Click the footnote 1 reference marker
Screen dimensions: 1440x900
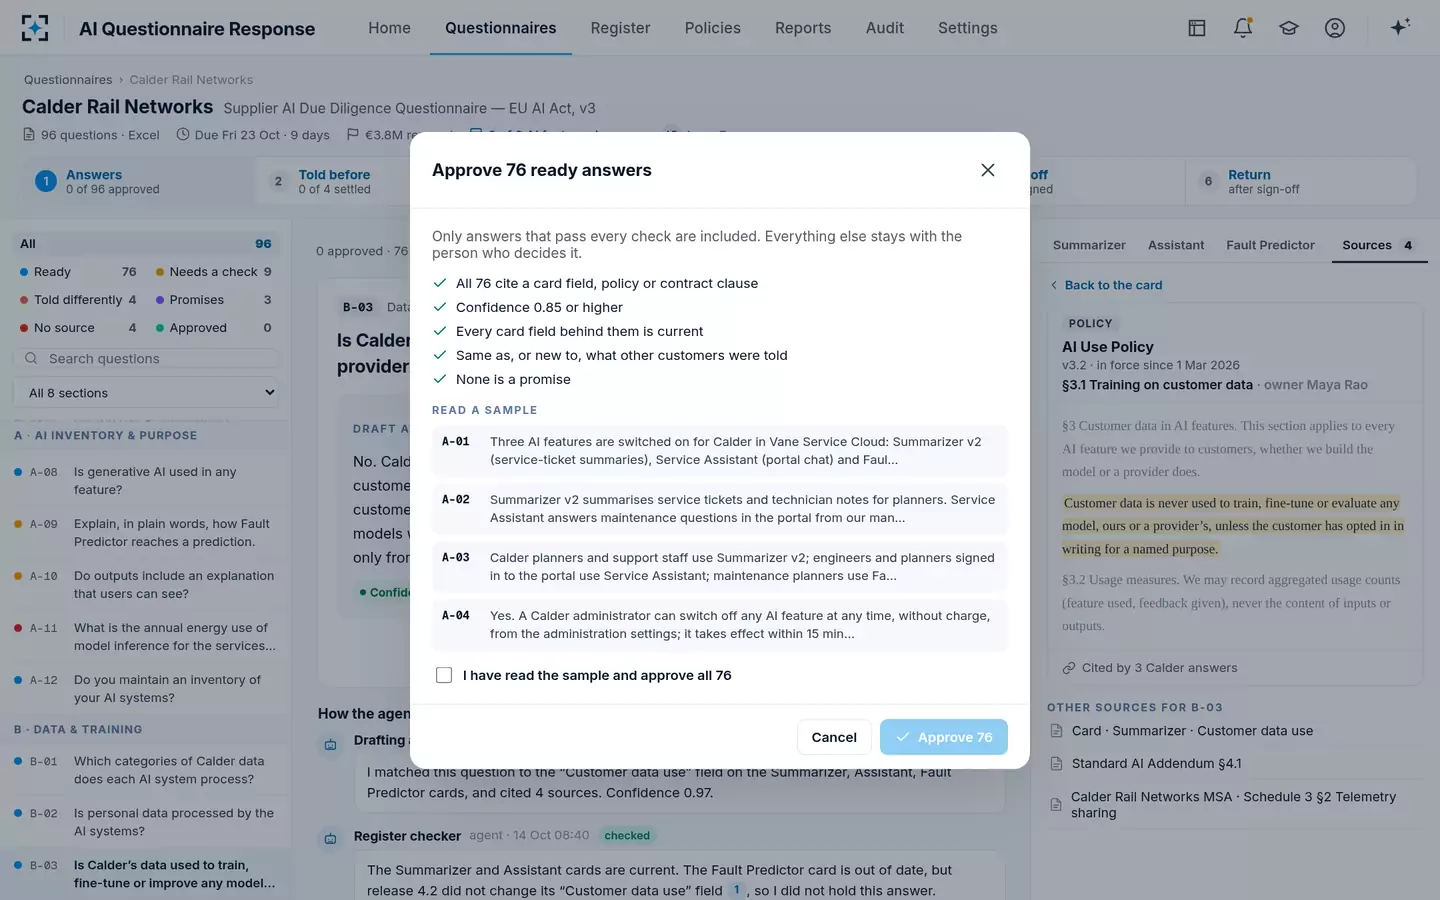point(737,890)
